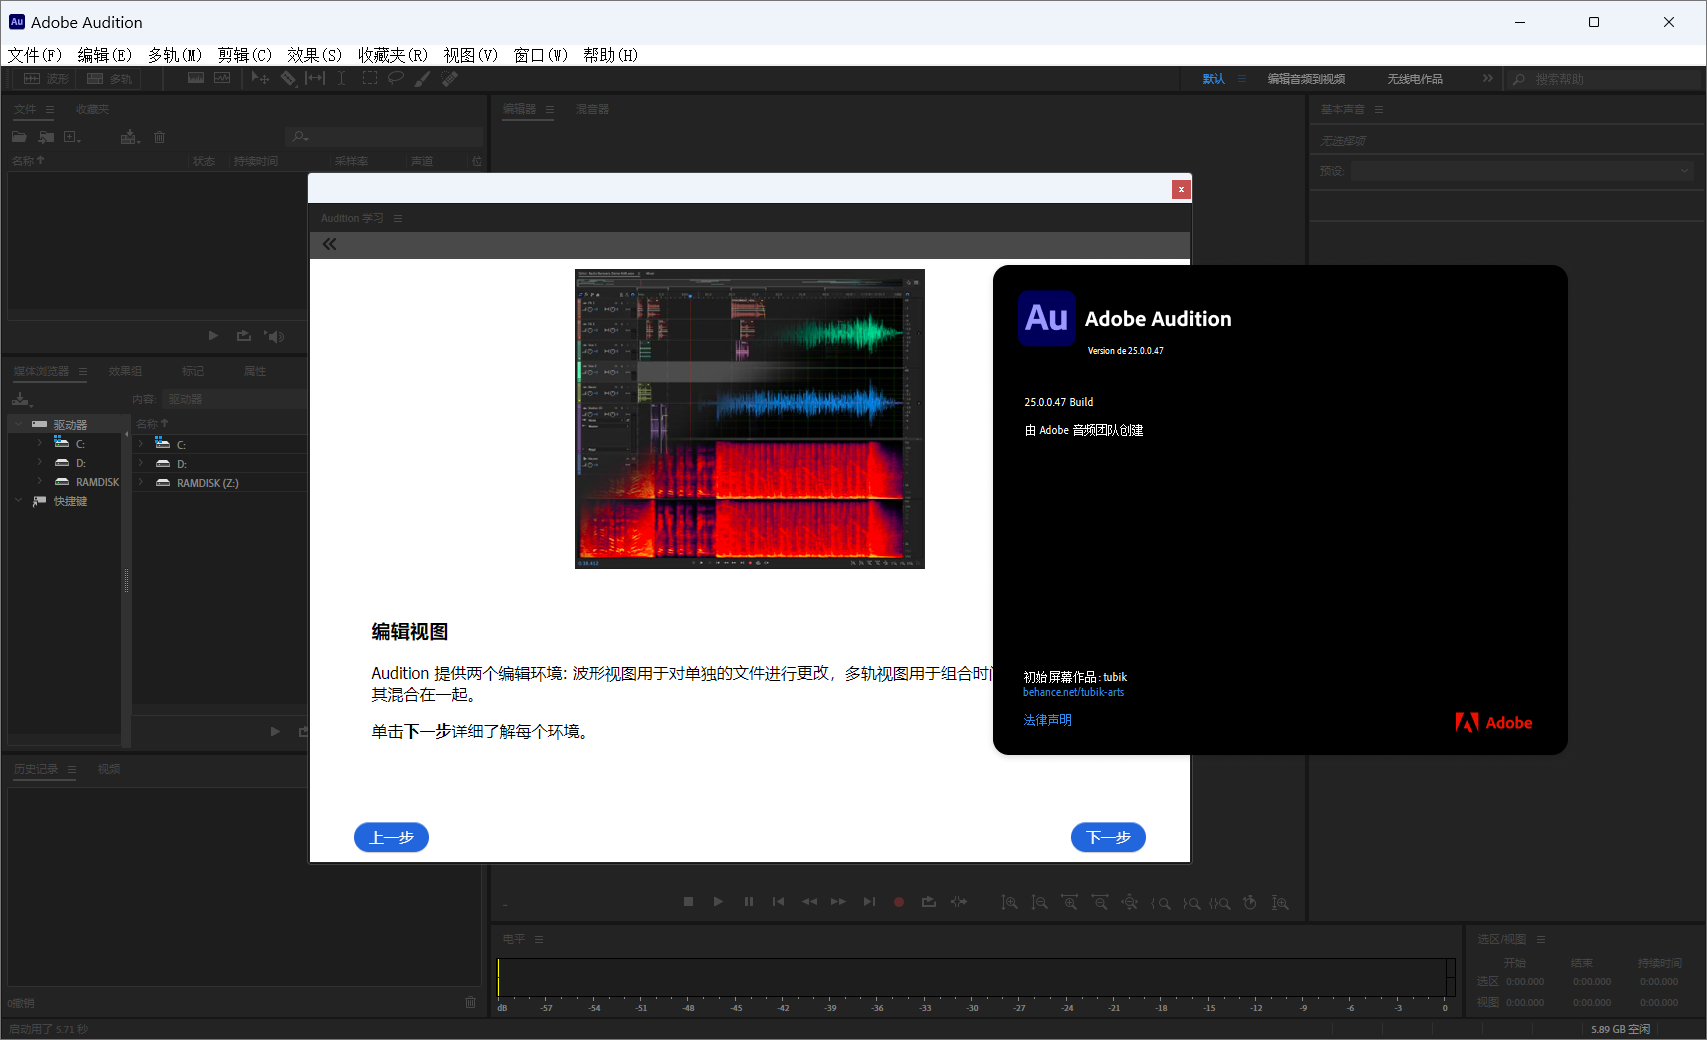Expand RAMDISK in left tree
1707x1040 pixels.
tap(39, 481)
